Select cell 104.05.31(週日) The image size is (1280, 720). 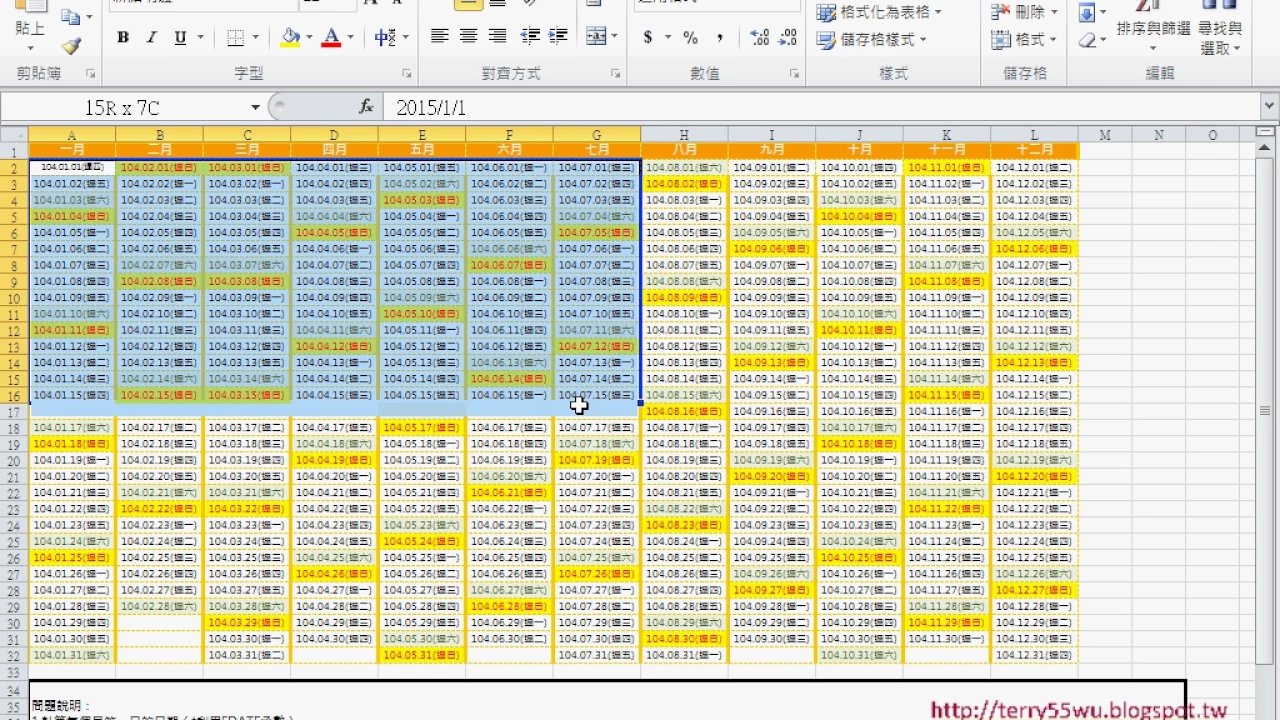pos(422,655)
